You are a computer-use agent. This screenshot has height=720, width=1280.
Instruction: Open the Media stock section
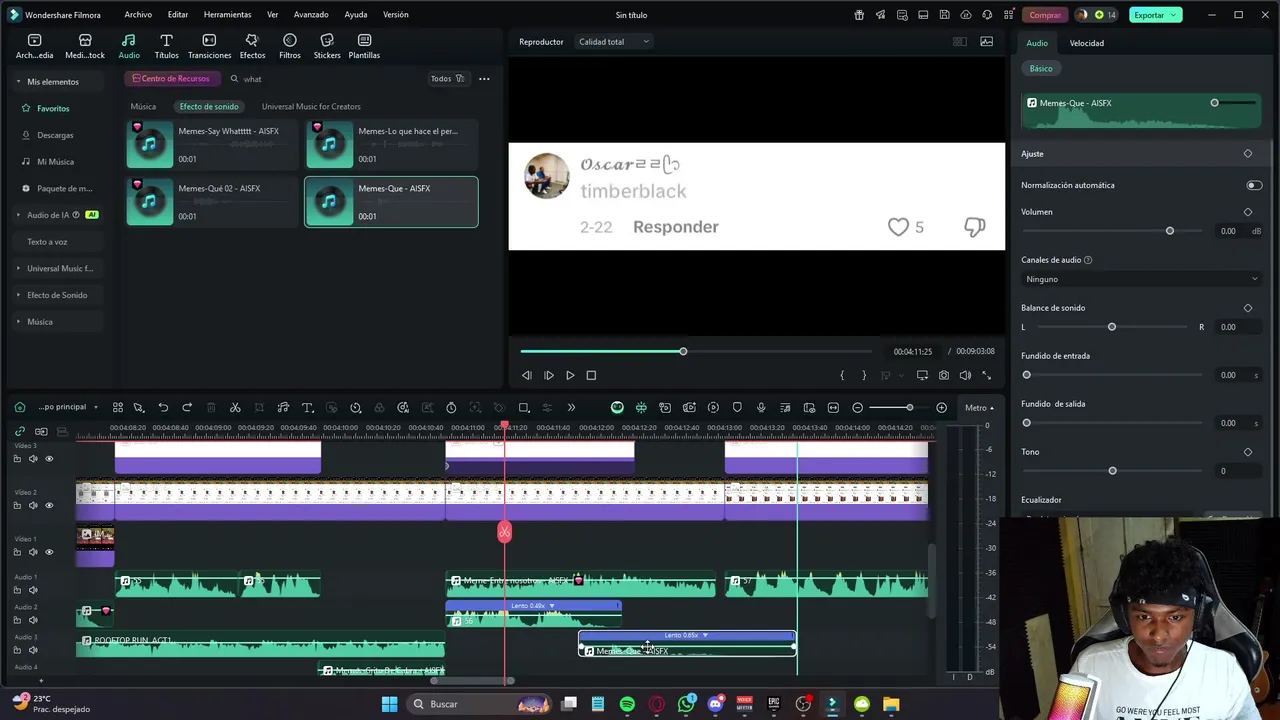pos(85,46)
